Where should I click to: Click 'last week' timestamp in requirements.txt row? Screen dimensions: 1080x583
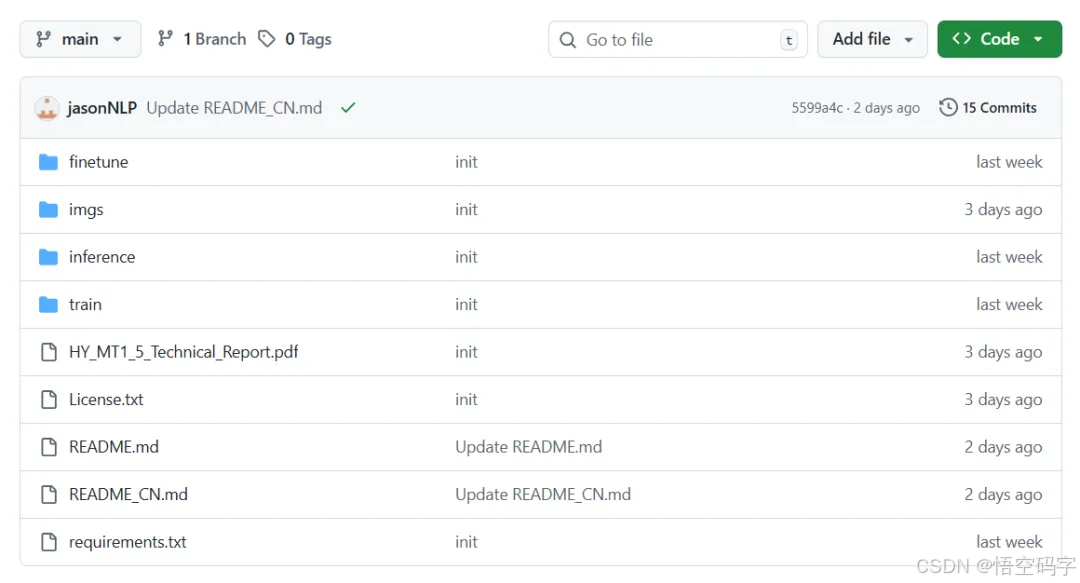[x=1009, y=542]
